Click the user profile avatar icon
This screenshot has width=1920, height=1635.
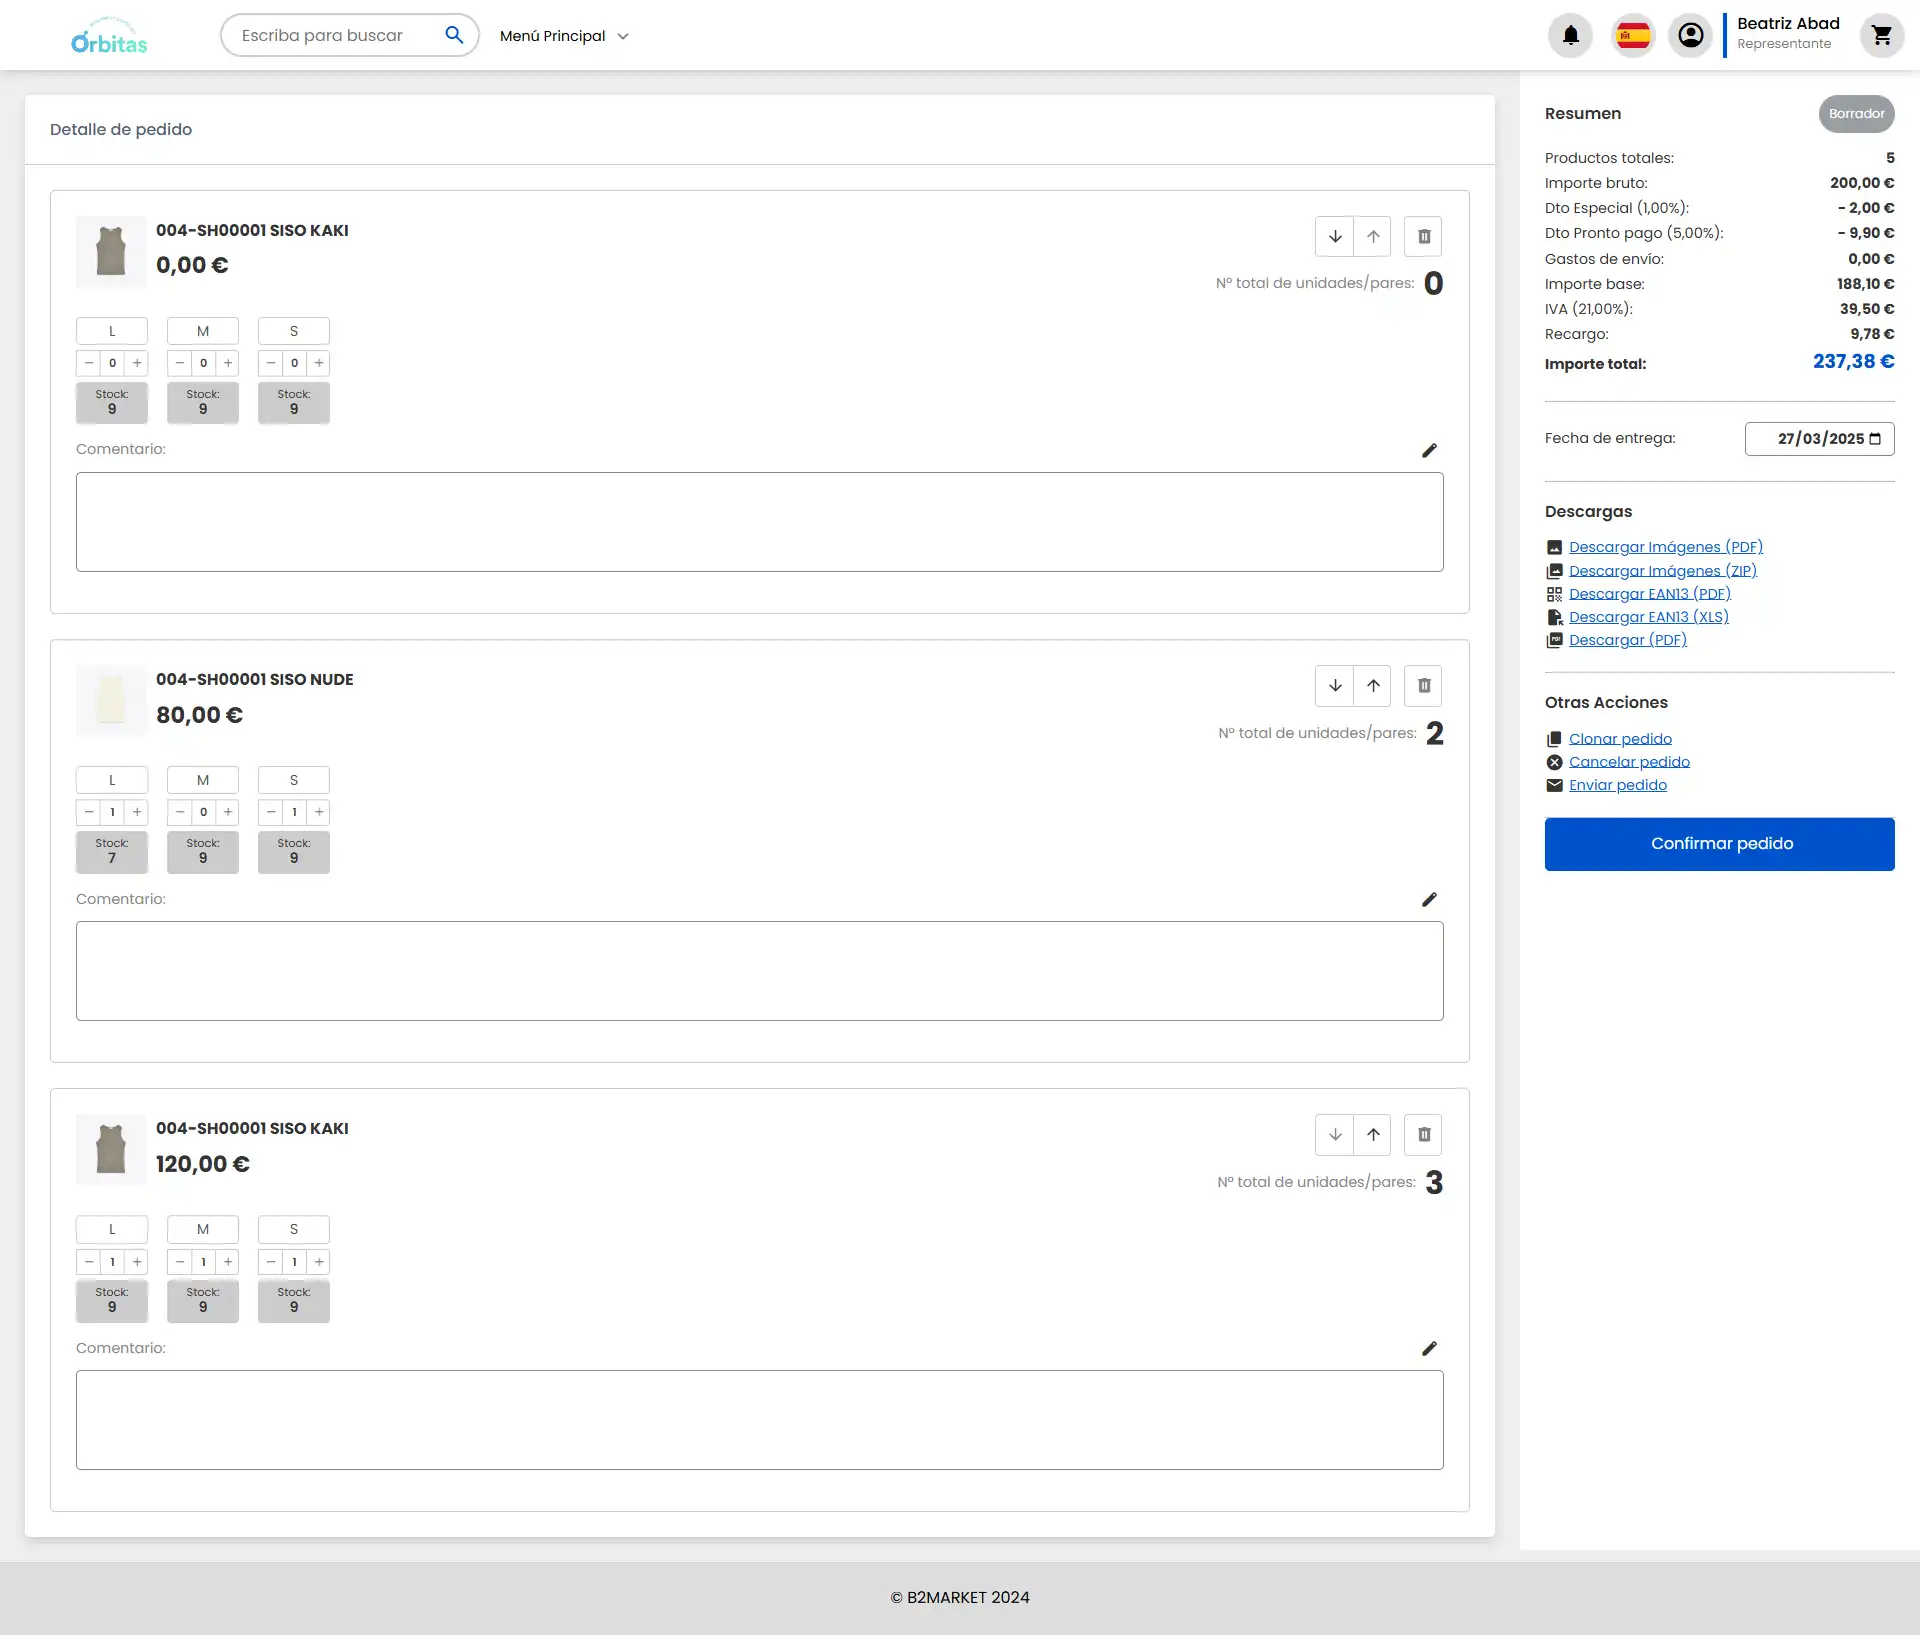point(1690,36)
